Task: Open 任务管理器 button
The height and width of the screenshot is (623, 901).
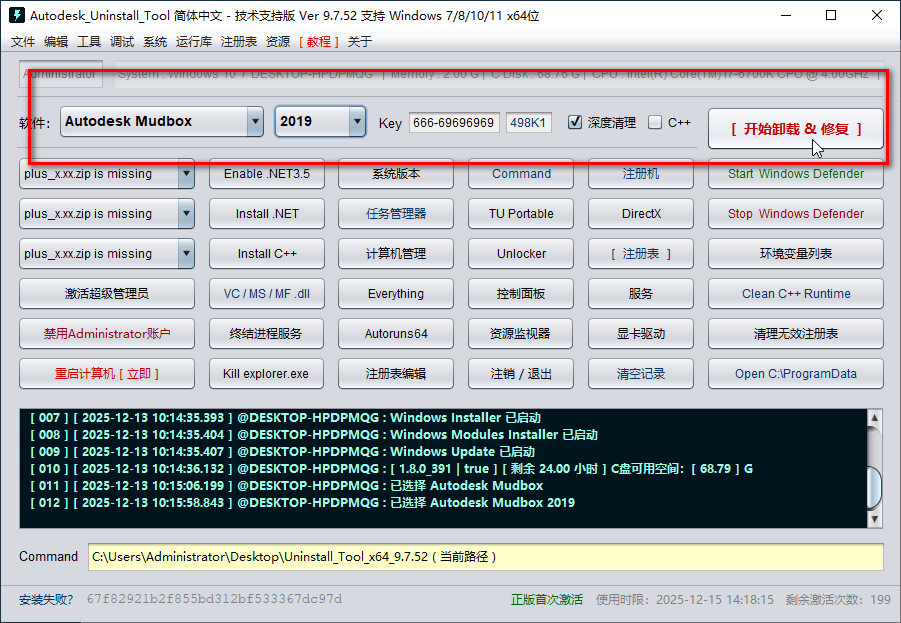Action: tap(396, 214)
